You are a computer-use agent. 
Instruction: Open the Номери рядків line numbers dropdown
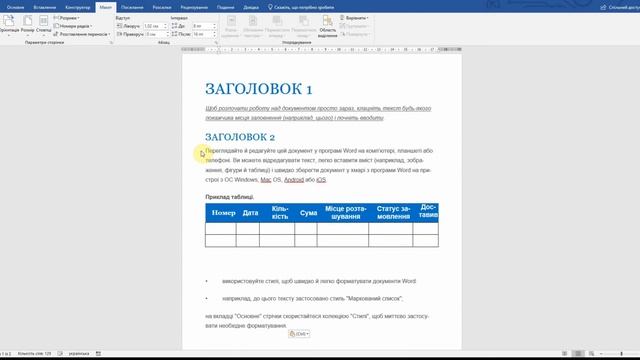pyautogui.click(x=73, y=26)
